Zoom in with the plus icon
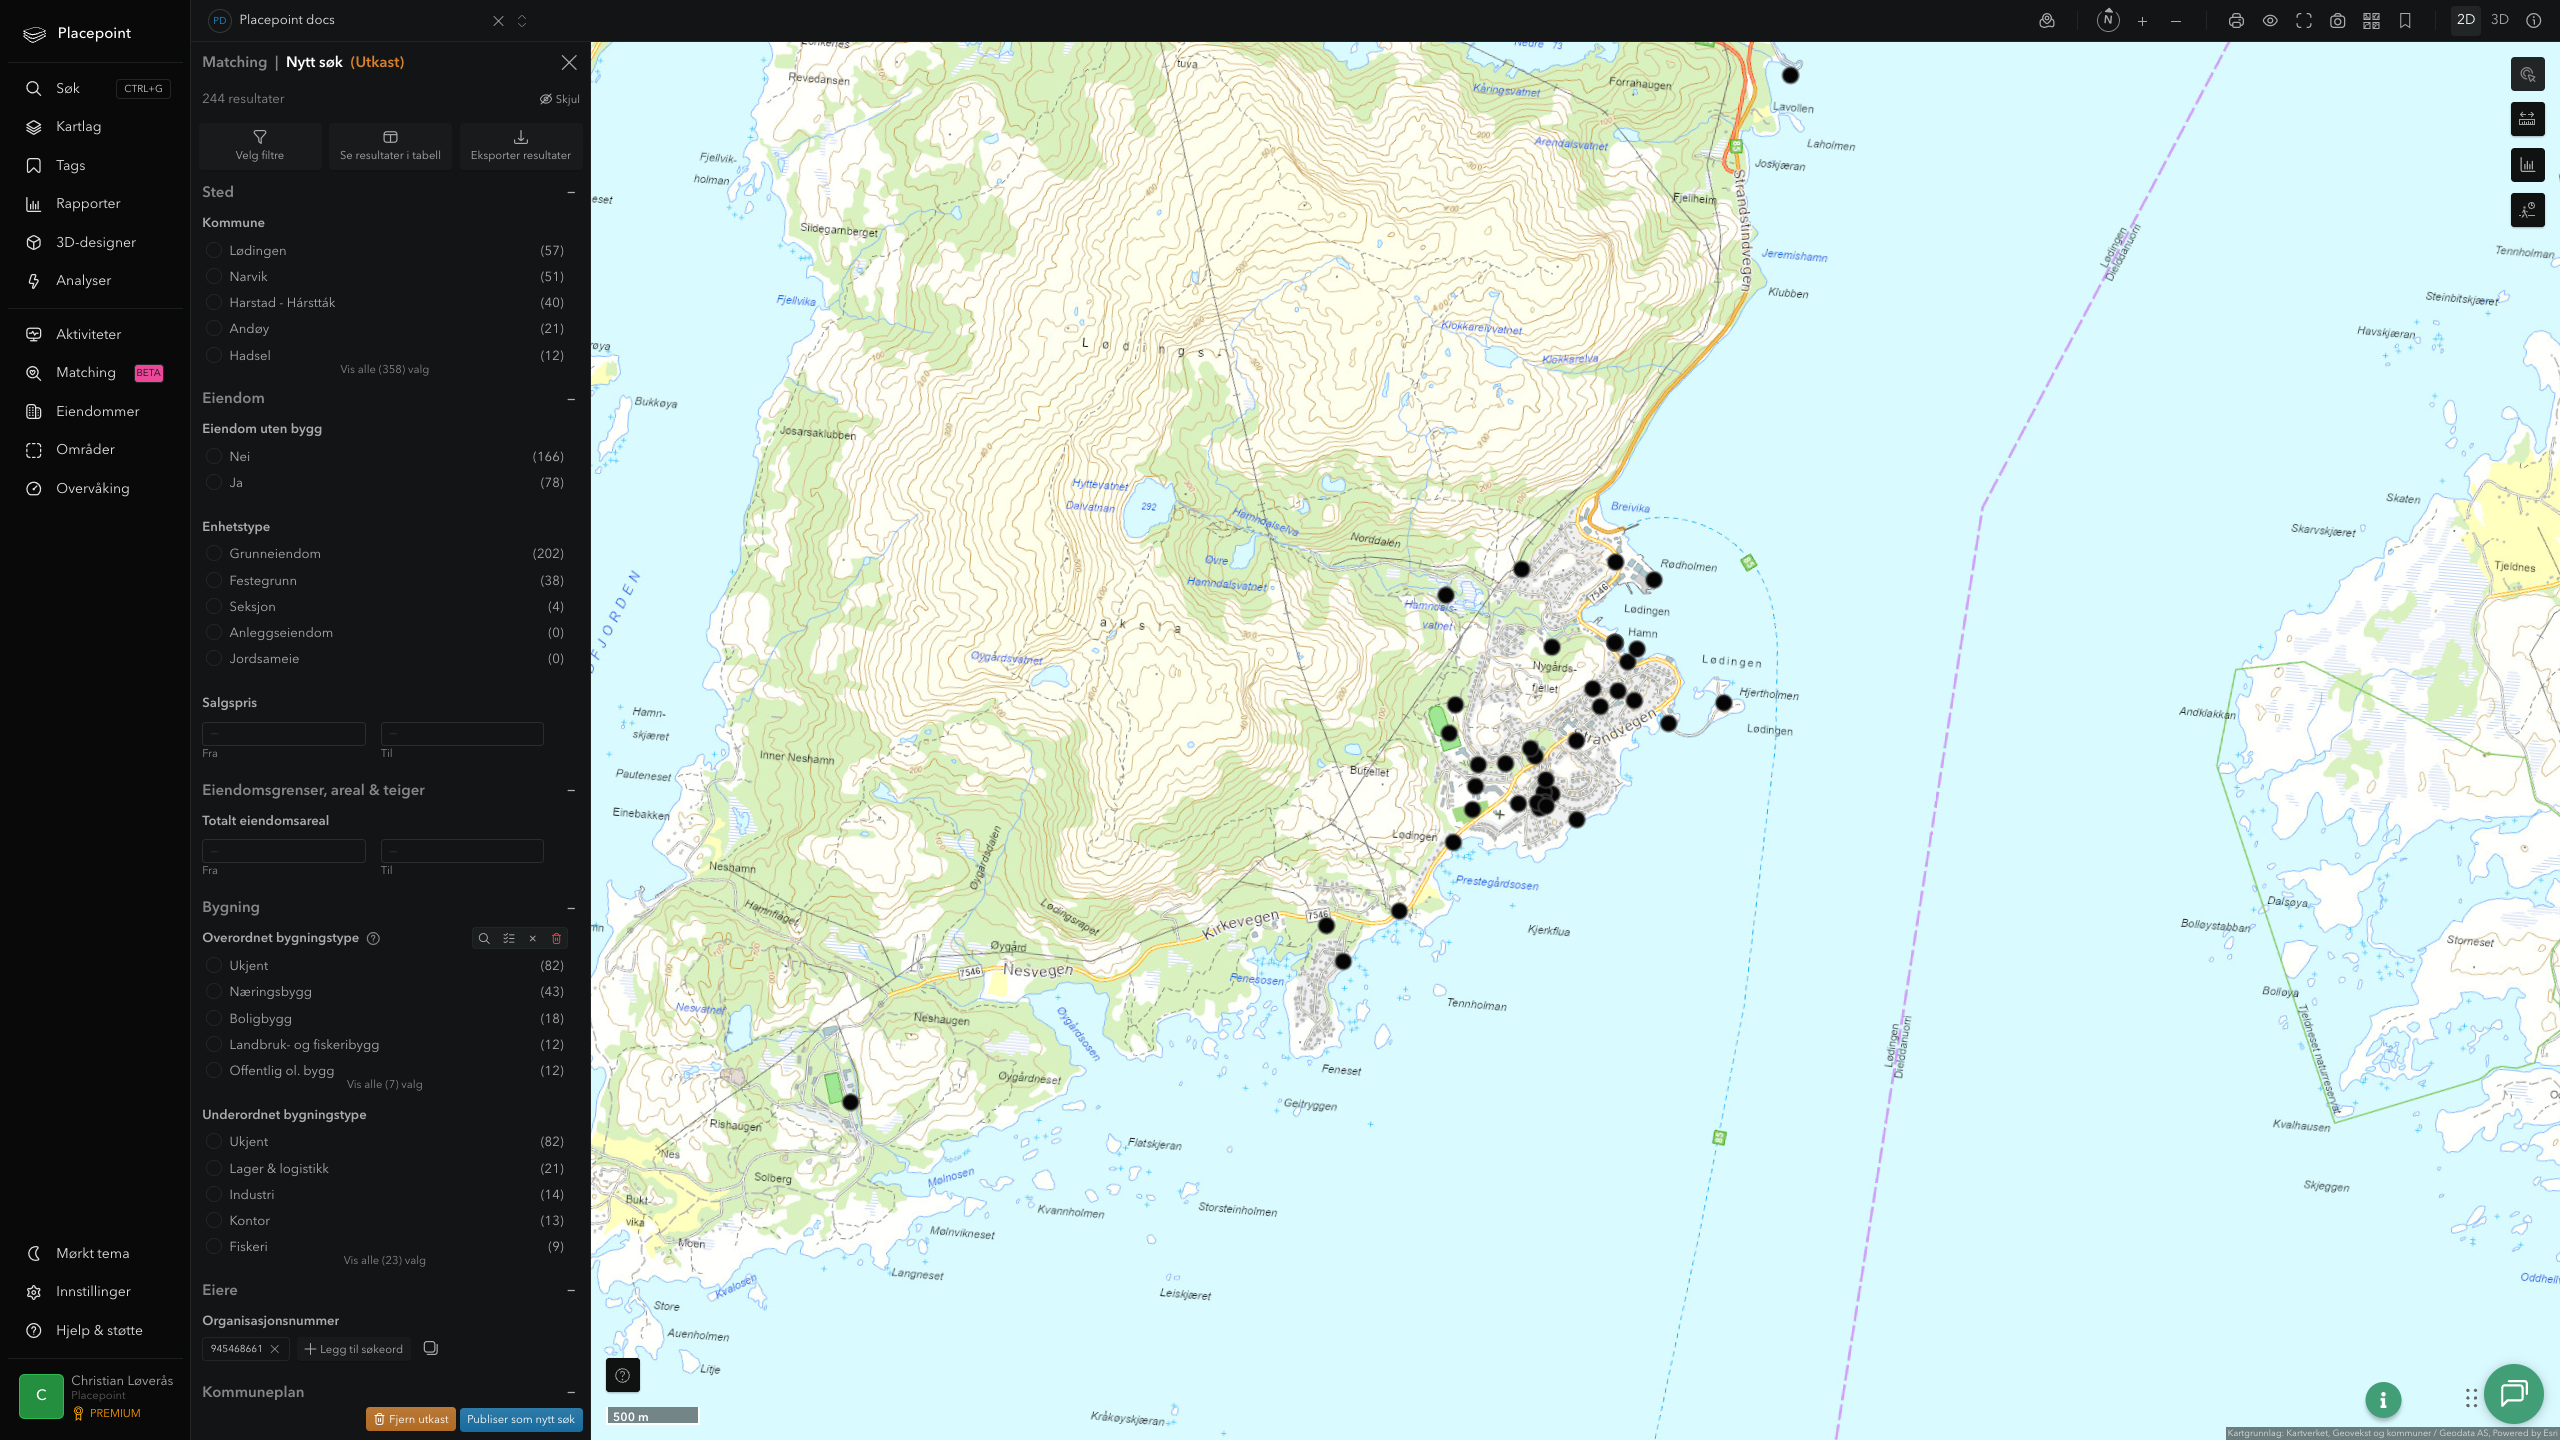Viewport: 2560px width, 1440px height. click(x=2142, y=21)
